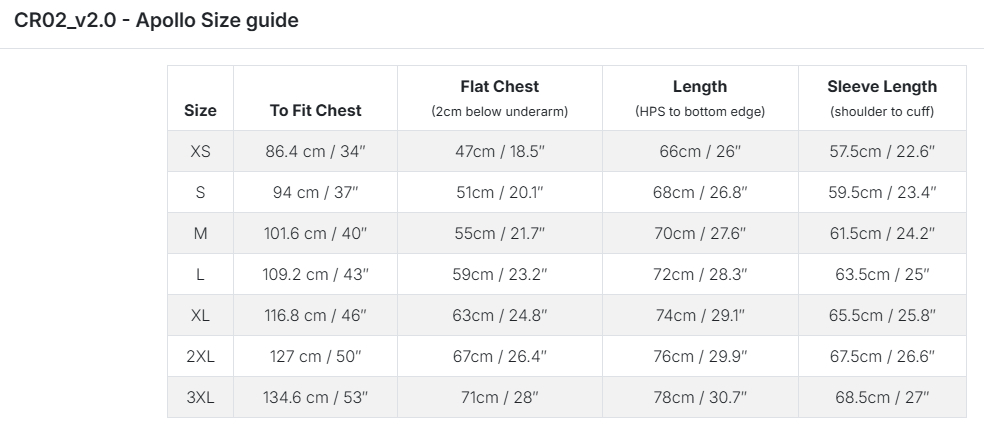Image resolution: width=984 pixels, height=425 pixels.
Task: Select the Size column header
Action: tap(200, 110)
